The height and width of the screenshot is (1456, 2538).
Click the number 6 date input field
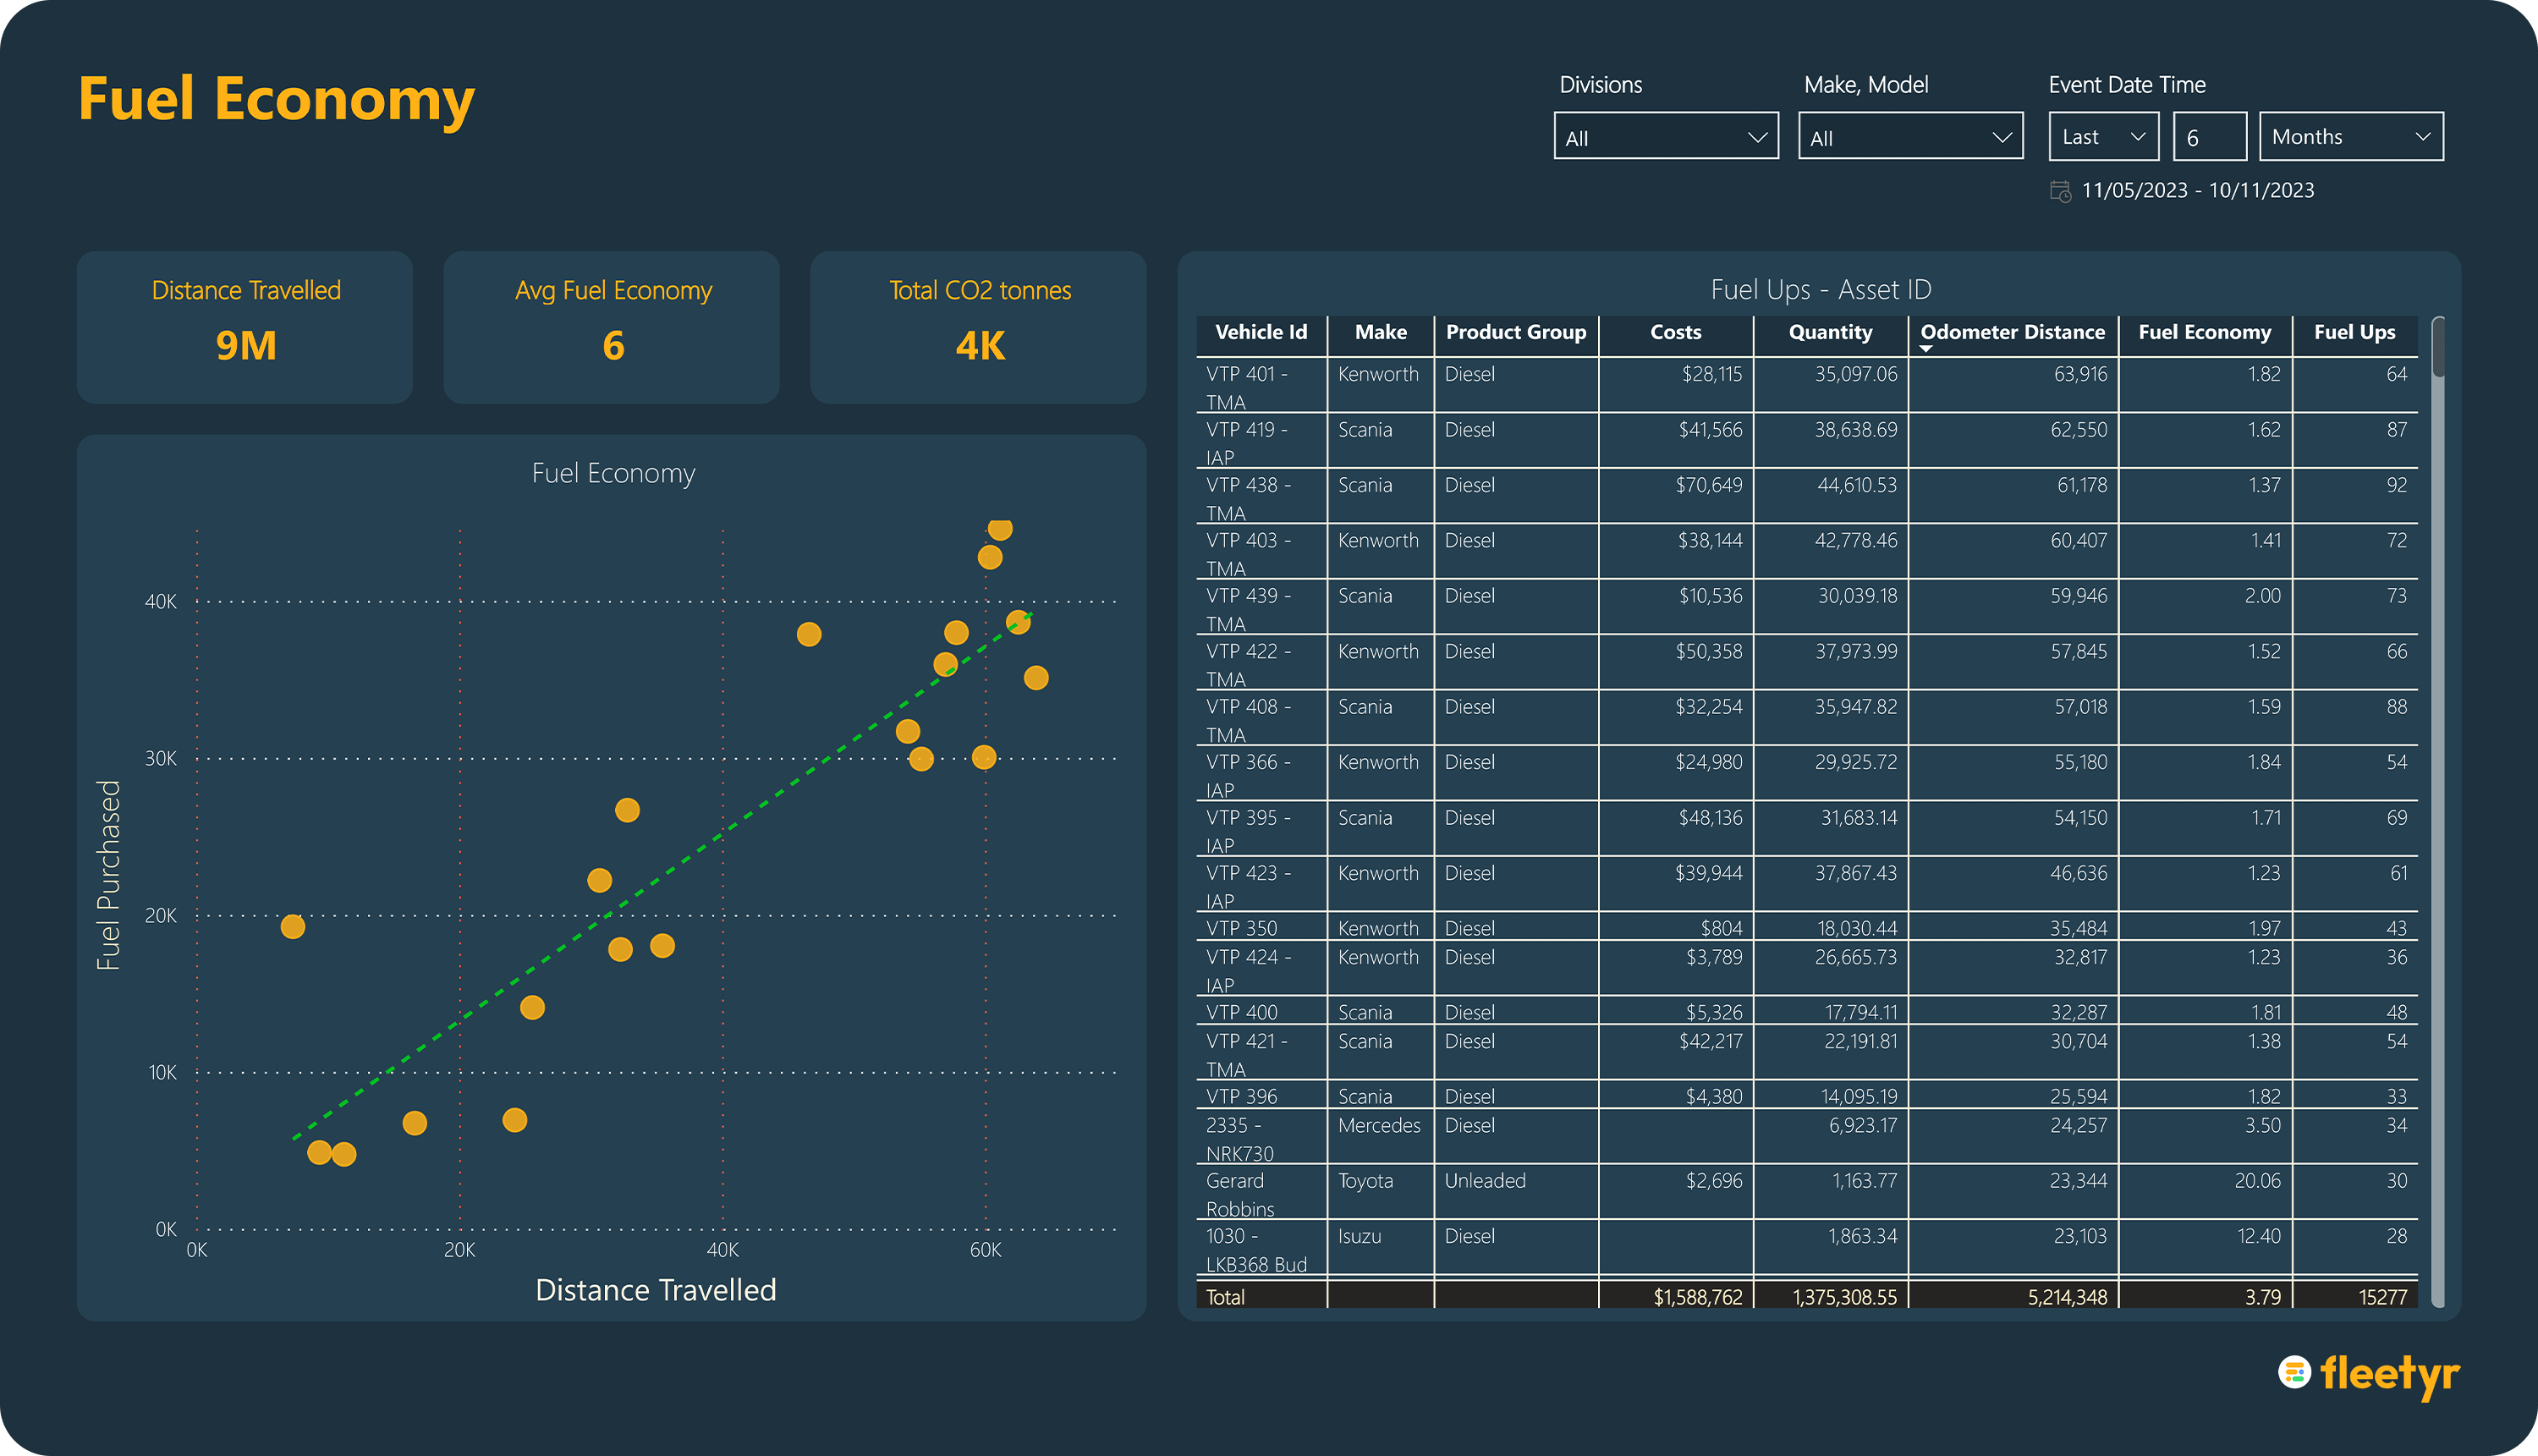click(2210, 137)
